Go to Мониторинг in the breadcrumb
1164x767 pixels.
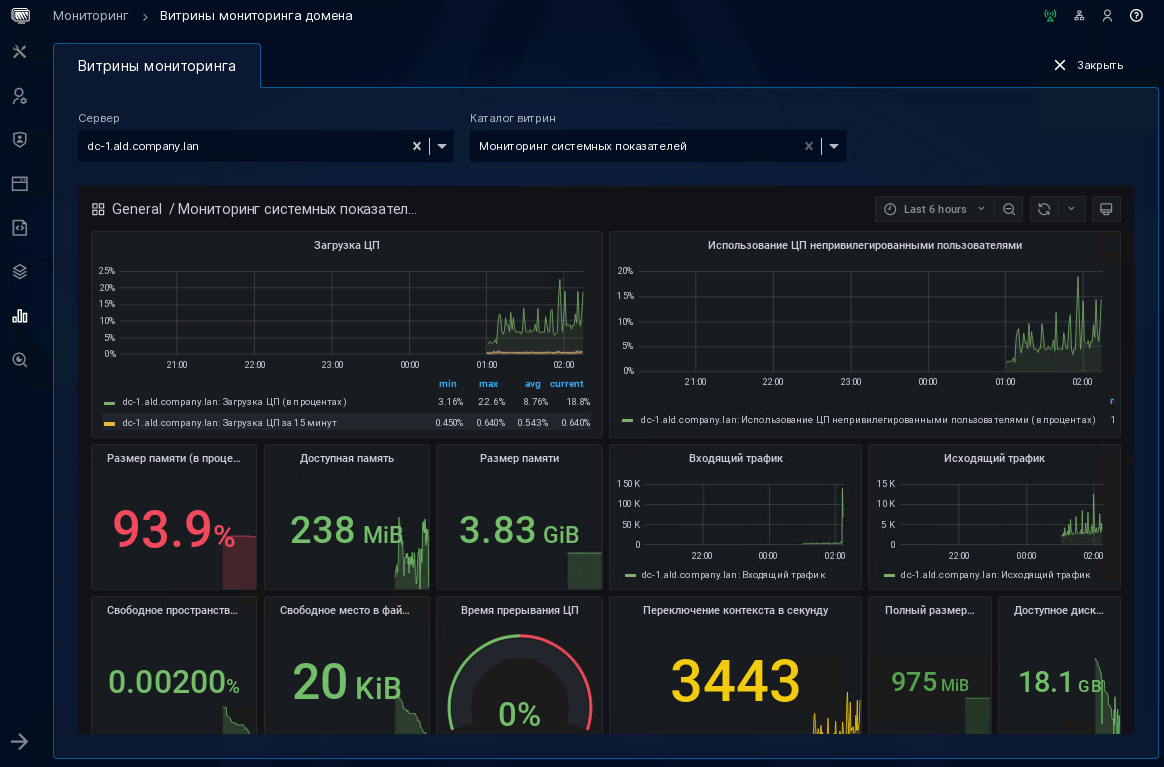pyautogui.click(x=91, y=16)
